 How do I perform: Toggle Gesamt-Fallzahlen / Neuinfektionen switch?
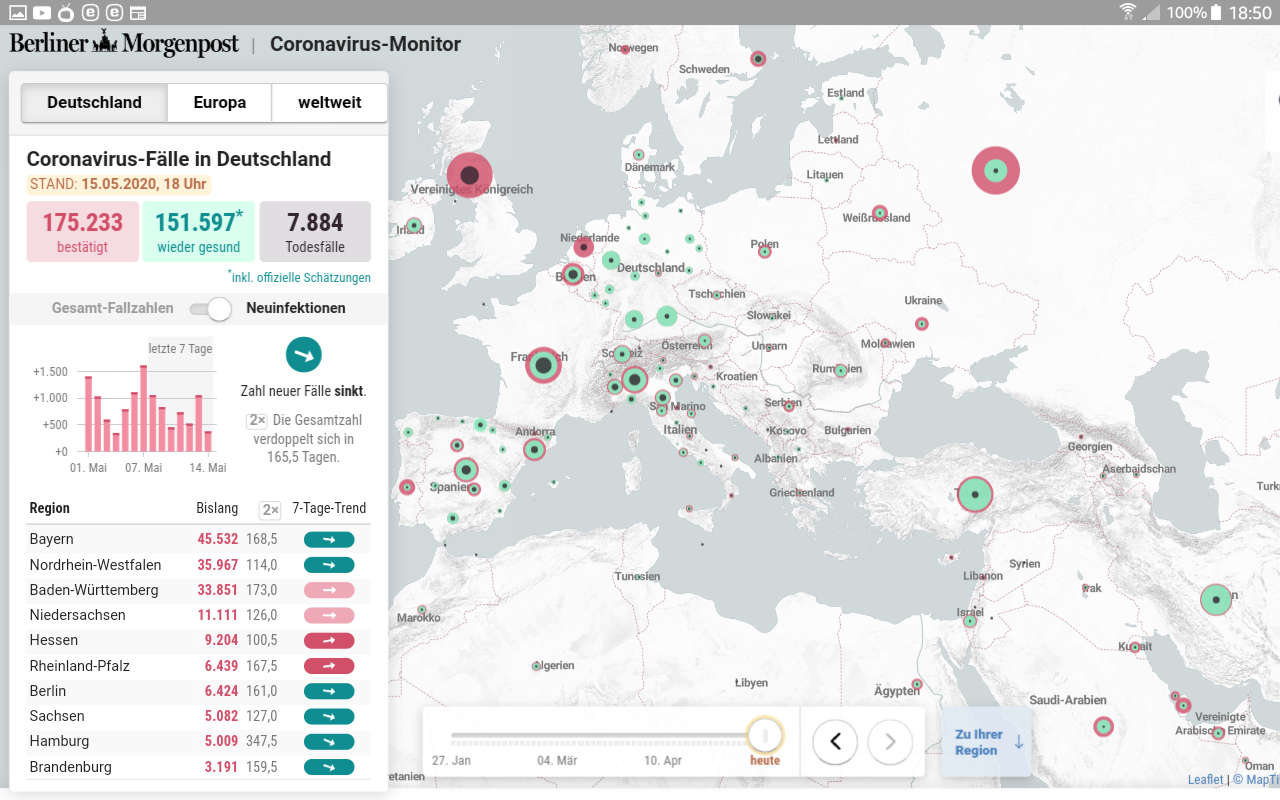(210, 309)
